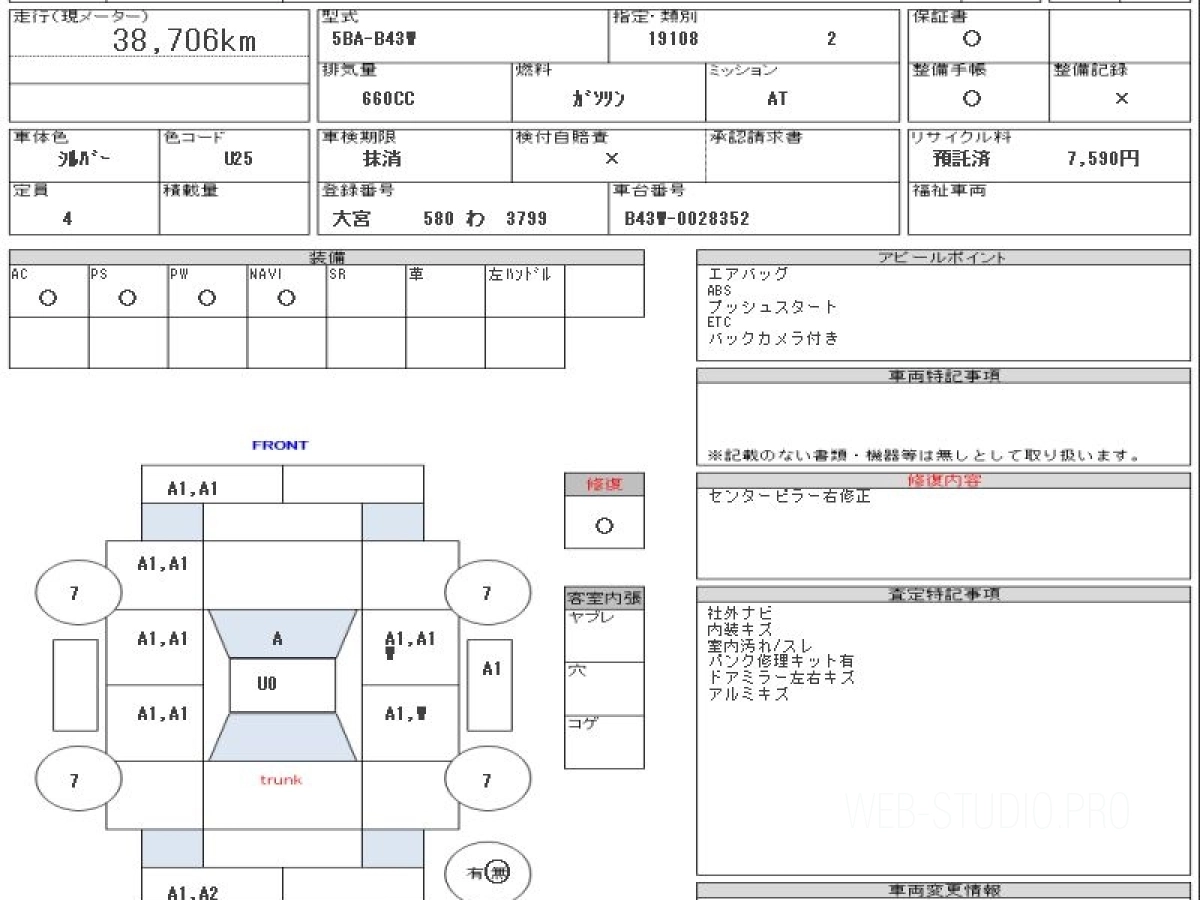This screenshot has height=900, width=1200.
Task: Click the ABS appeal point entry
Action: click(719, 290)
